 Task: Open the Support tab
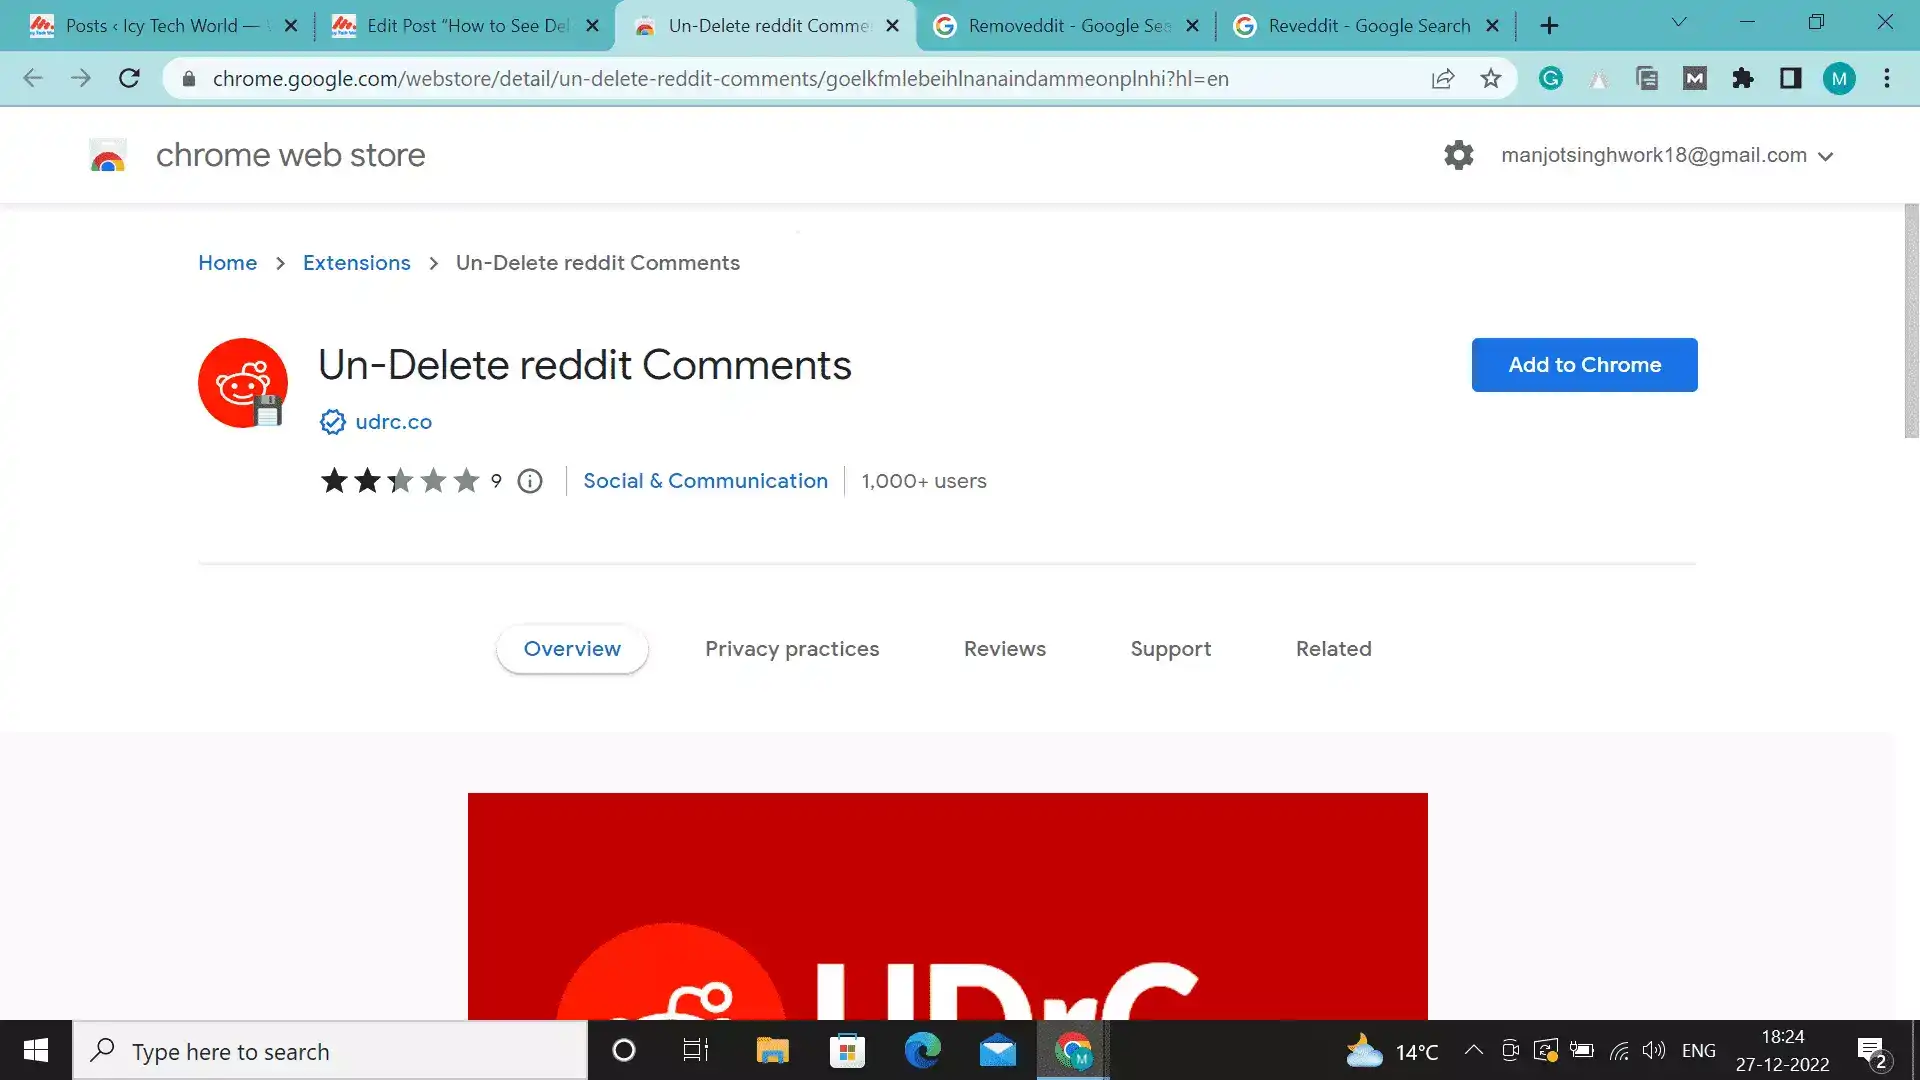[1171, 649]
